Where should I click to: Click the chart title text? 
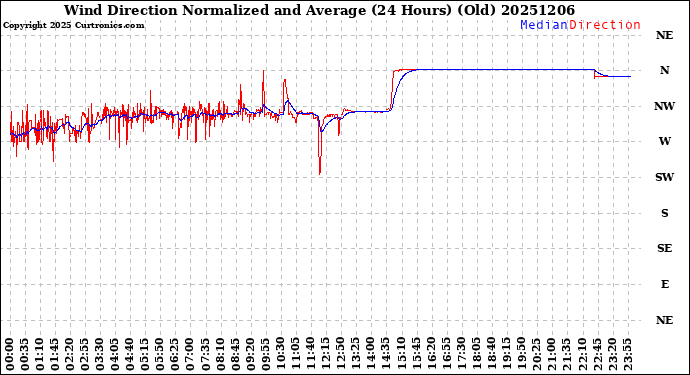pyautogui.click(x=319, y=10)
